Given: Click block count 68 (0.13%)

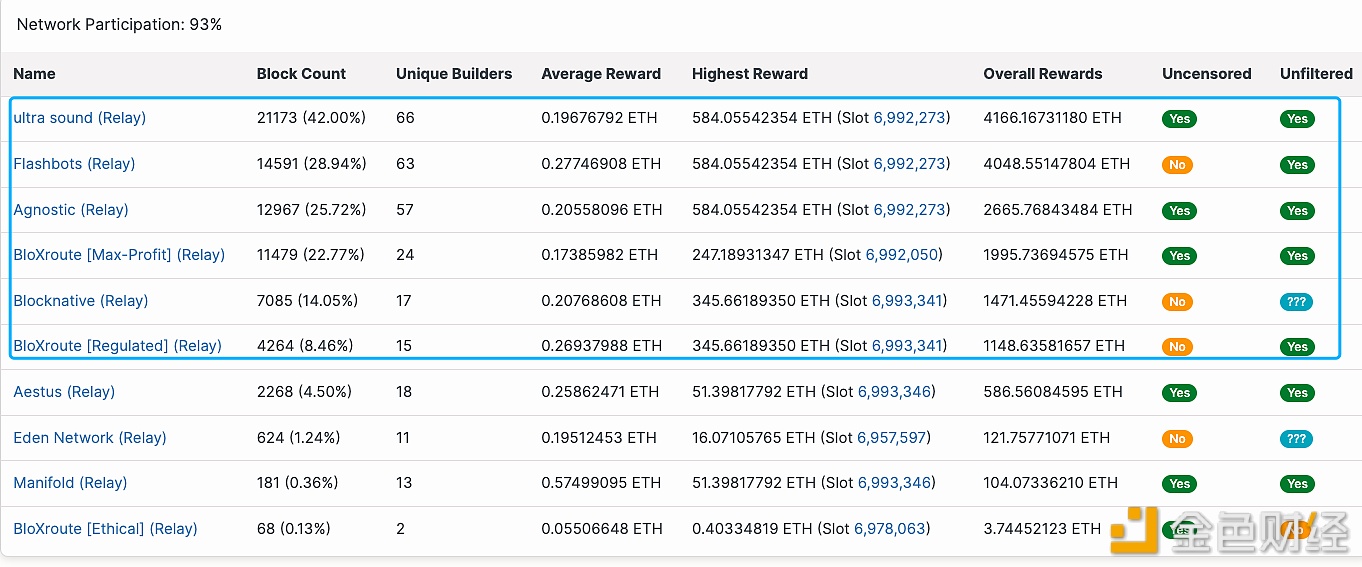Looking at the screenshot, I should pos(294,529).
